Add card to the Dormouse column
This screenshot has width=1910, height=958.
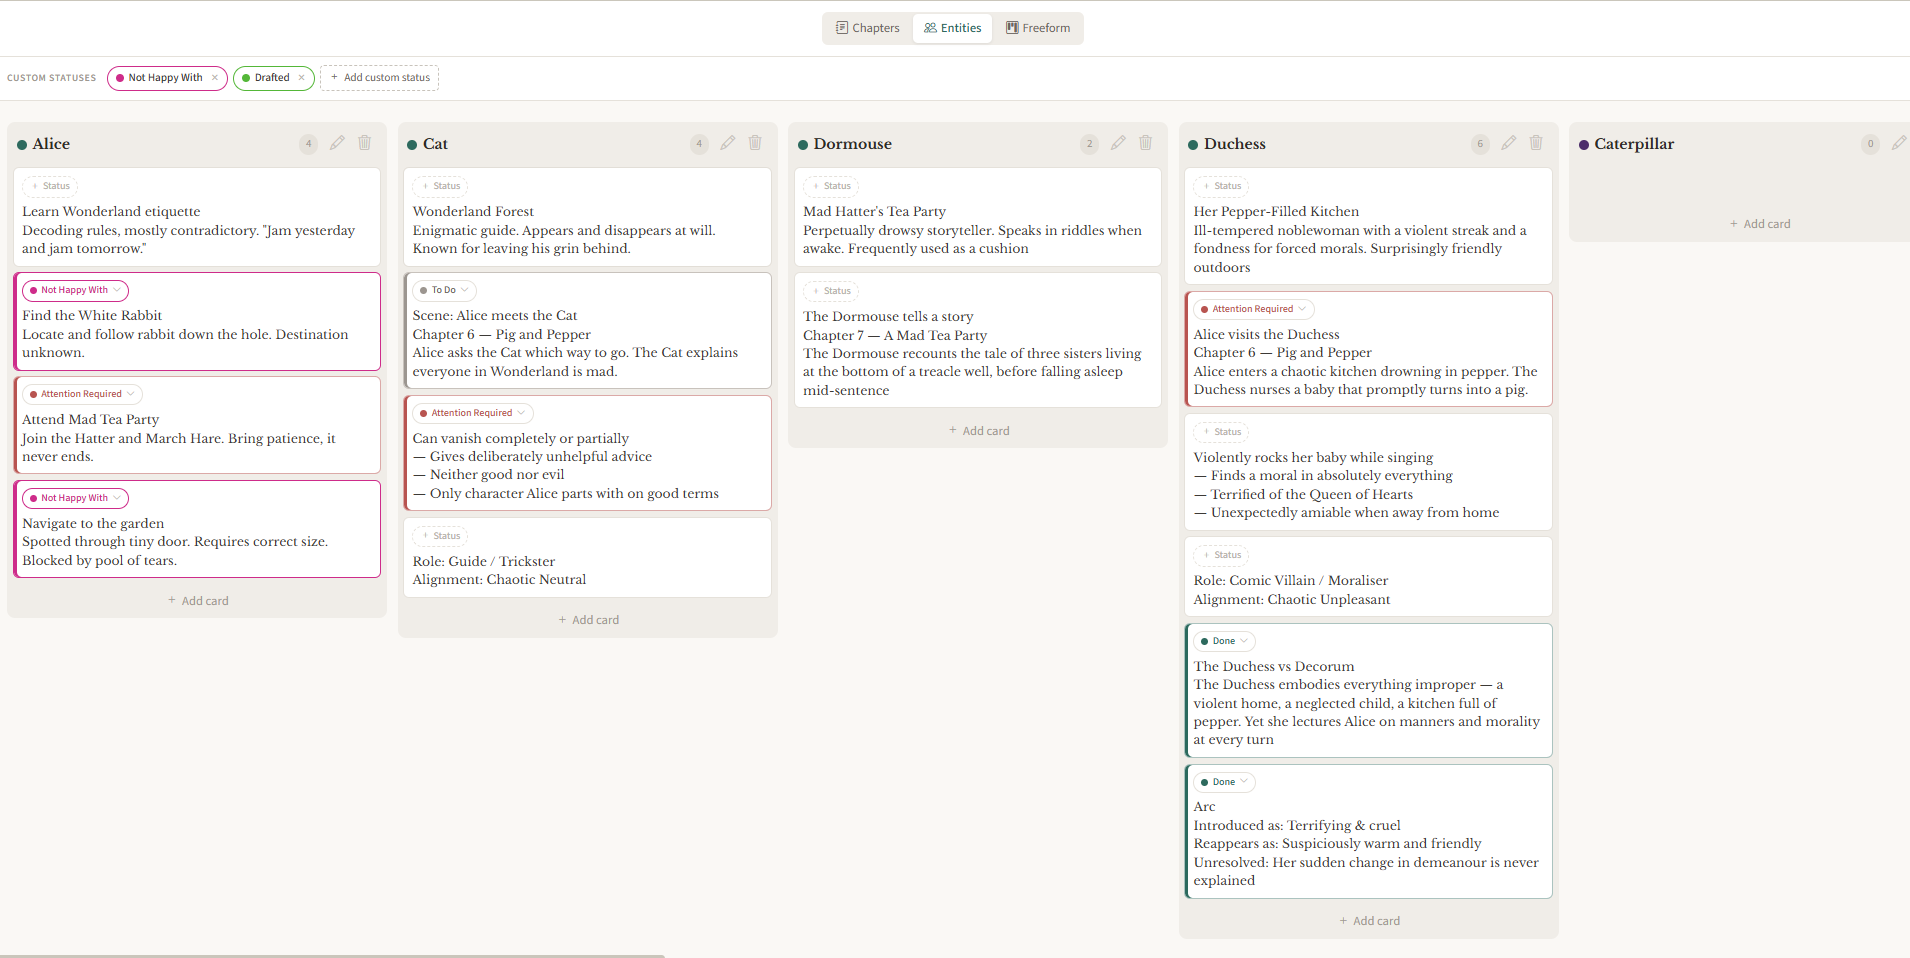click(x=979, y=431)
